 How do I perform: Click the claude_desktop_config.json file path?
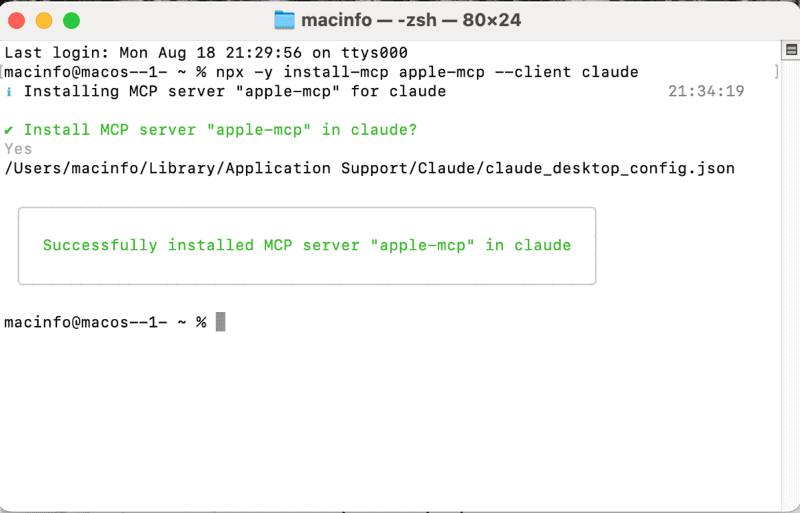point(370,168)
